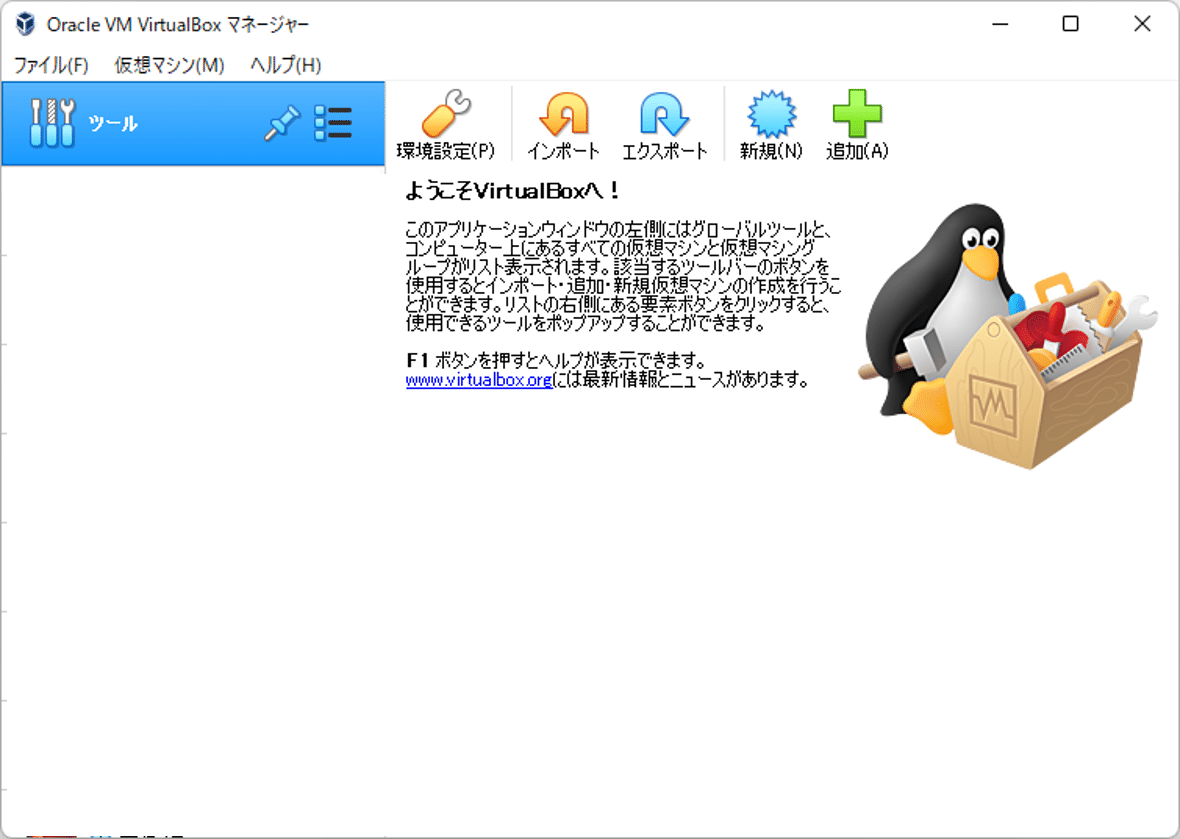This screenshot has width=1180, height=839.
Task: Add an existing VM with 追加(A)
Action: (x=857, y=124)
